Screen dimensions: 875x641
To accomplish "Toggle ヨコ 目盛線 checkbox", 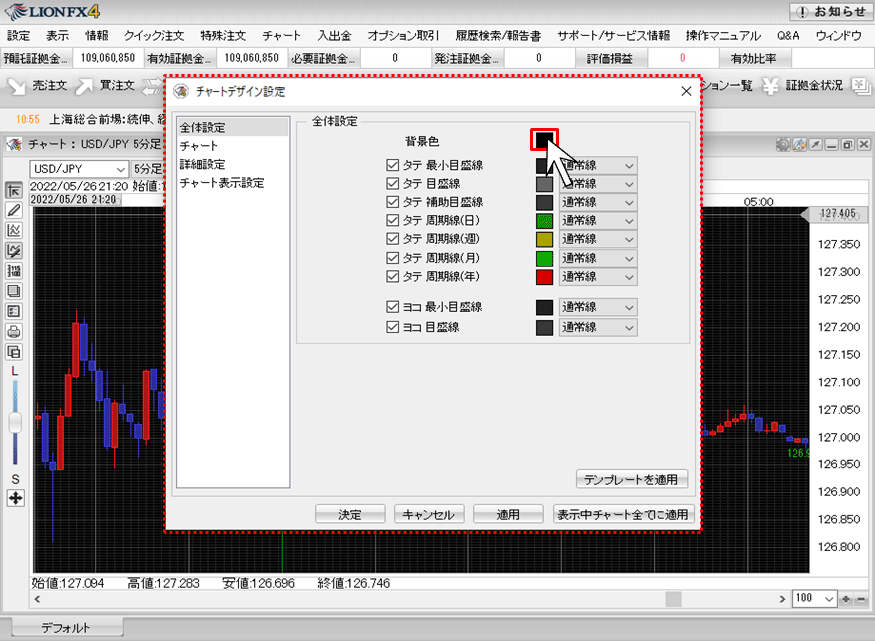I will coord(393,327).
